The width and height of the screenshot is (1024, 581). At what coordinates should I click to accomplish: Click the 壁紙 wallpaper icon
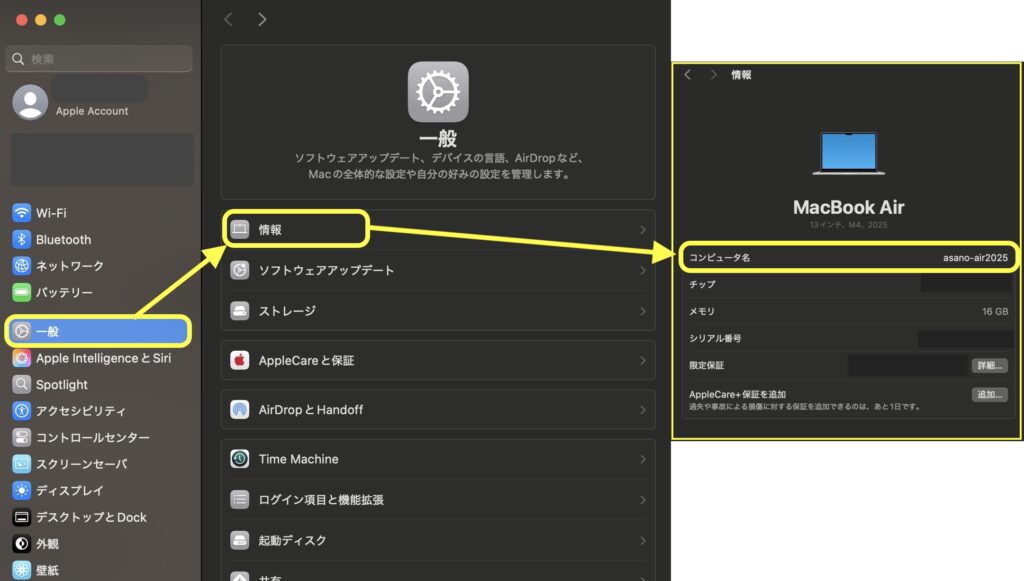[x=22, y=570]
